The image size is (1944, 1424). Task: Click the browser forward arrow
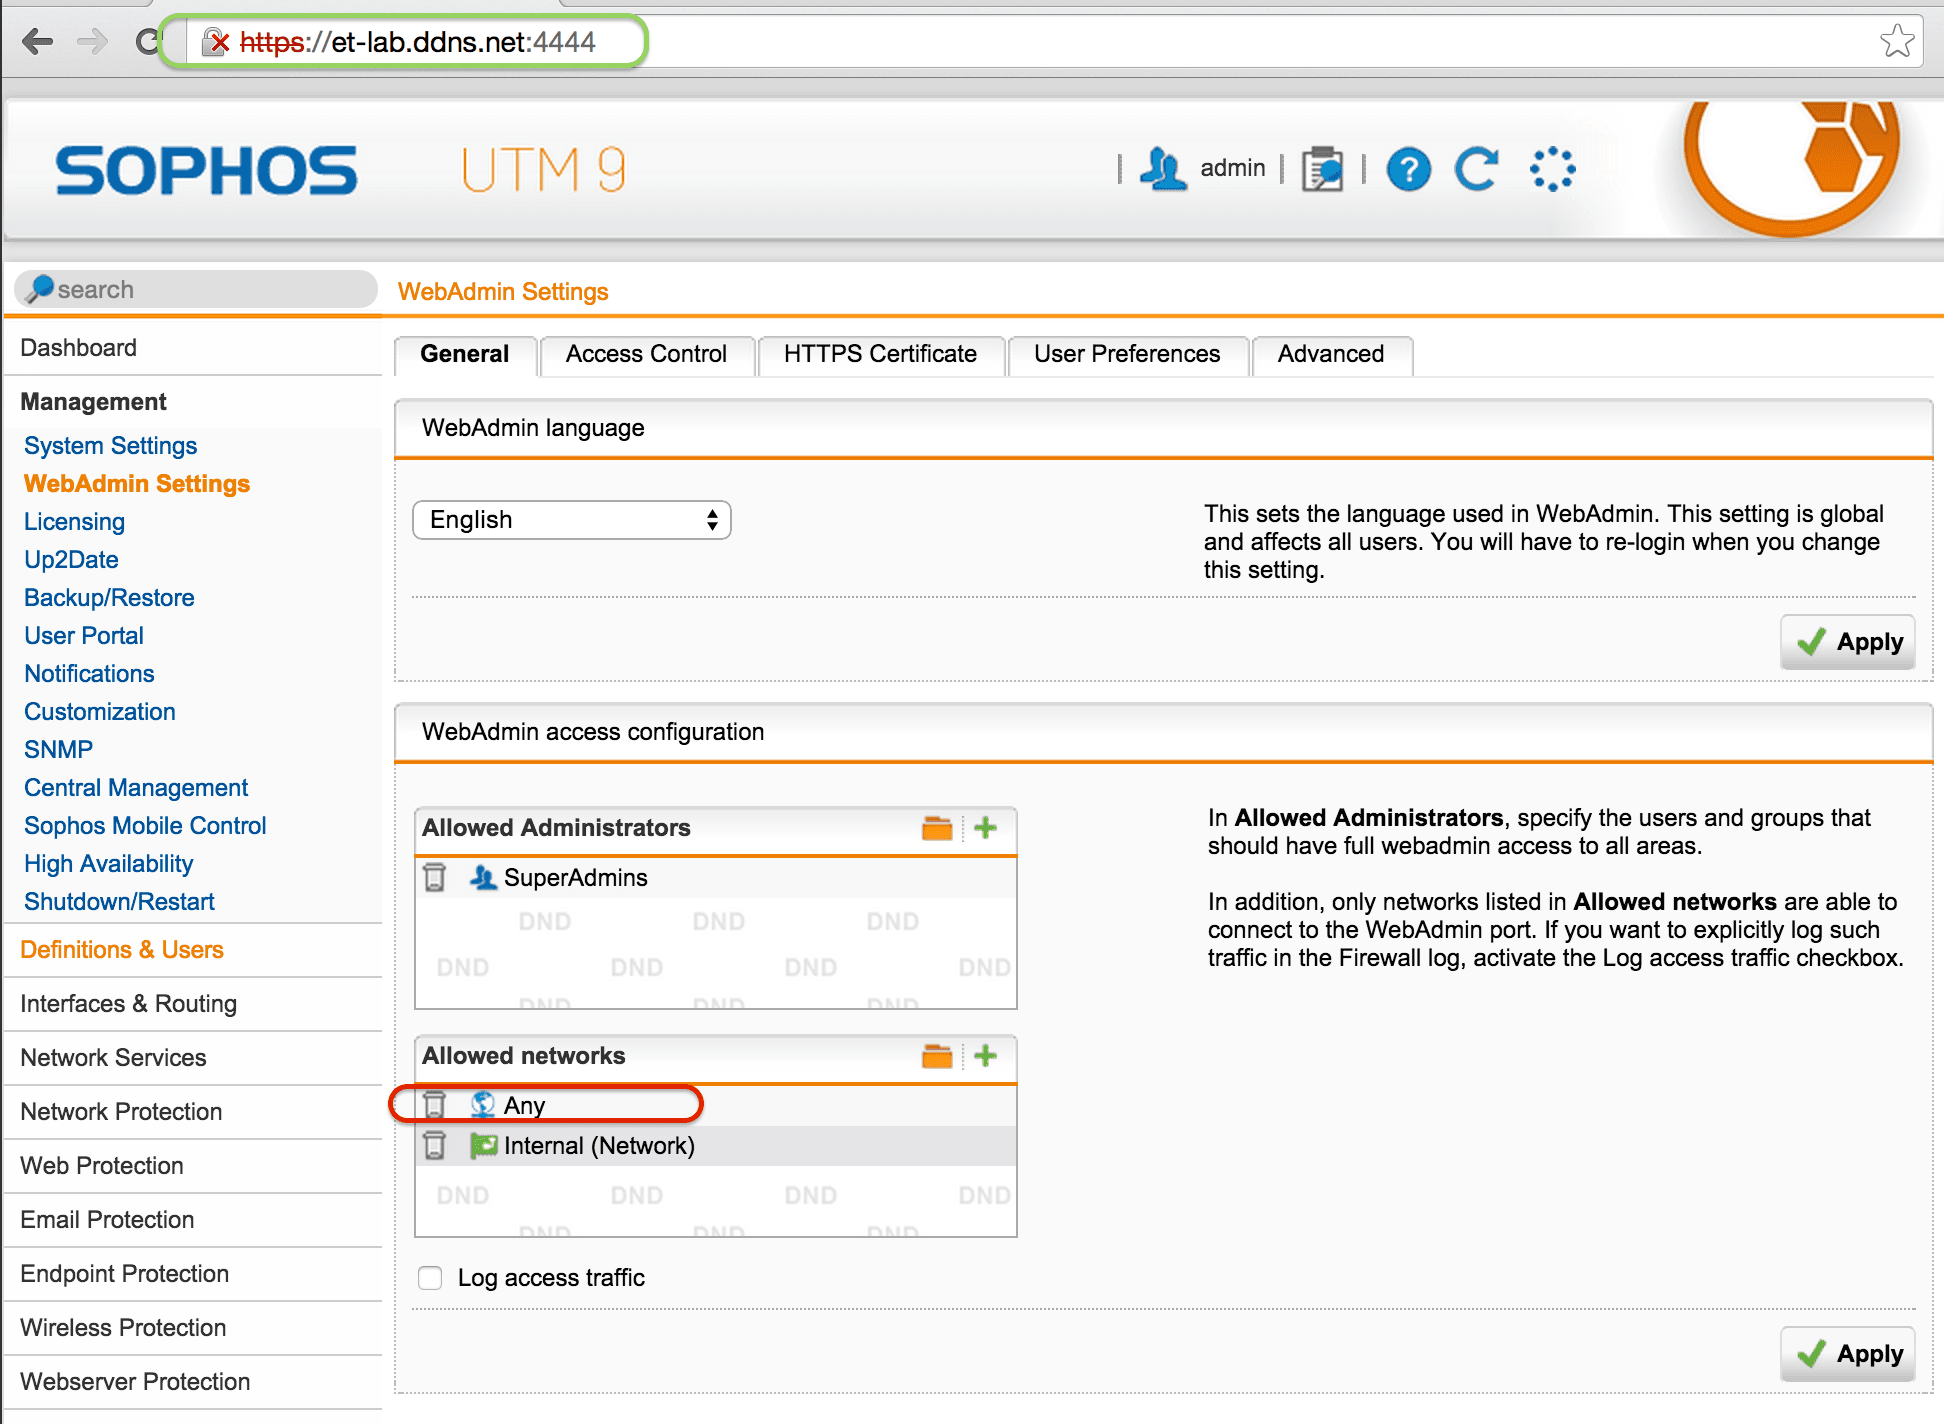click(x=92, y=42)
